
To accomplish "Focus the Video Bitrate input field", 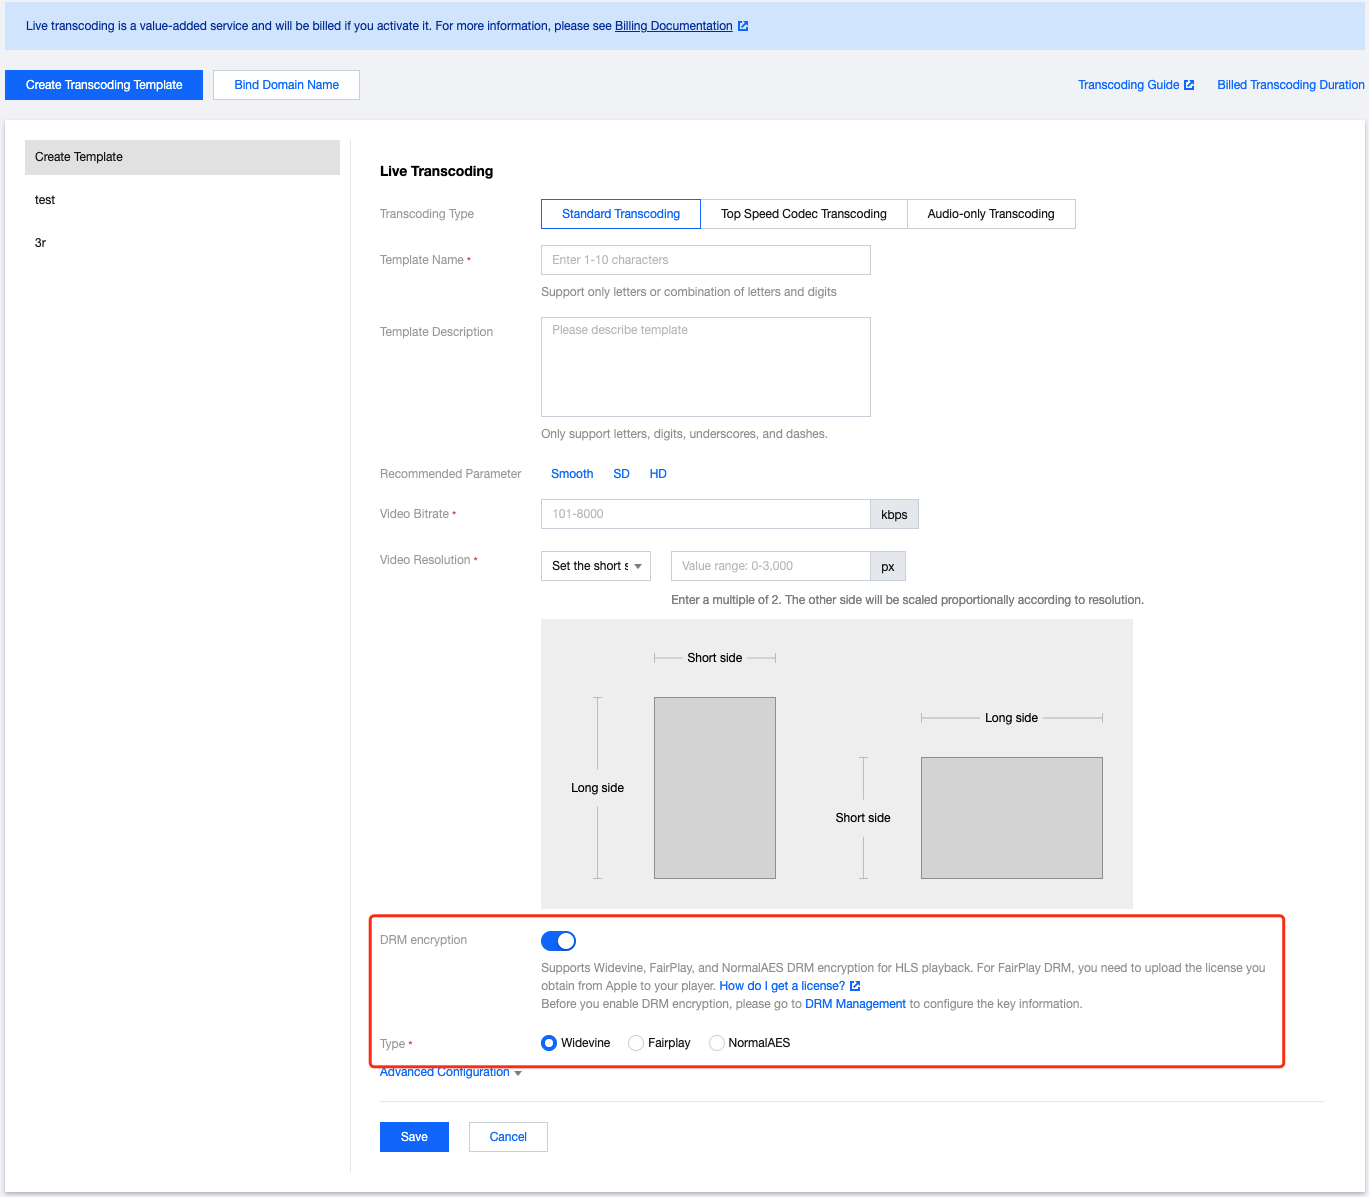I will (x=705, y=514).
